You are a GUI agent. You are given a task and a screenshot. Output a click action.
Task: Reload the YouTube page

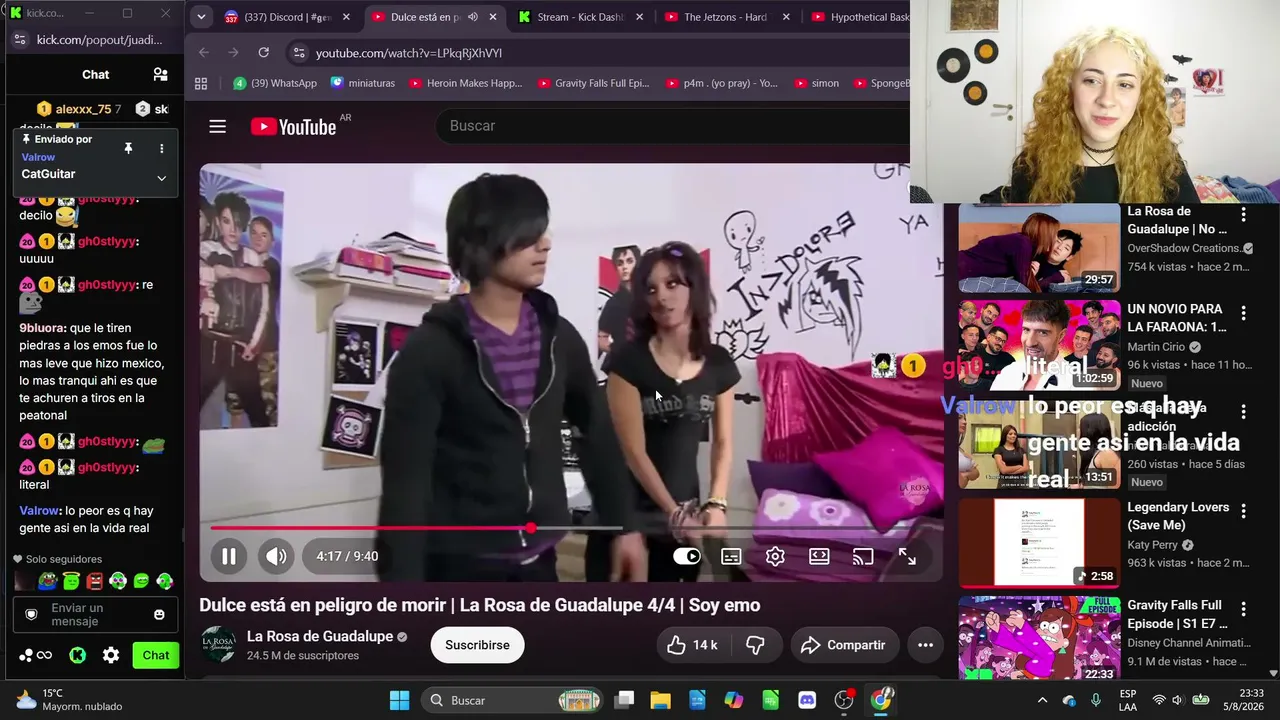[263, 52]
